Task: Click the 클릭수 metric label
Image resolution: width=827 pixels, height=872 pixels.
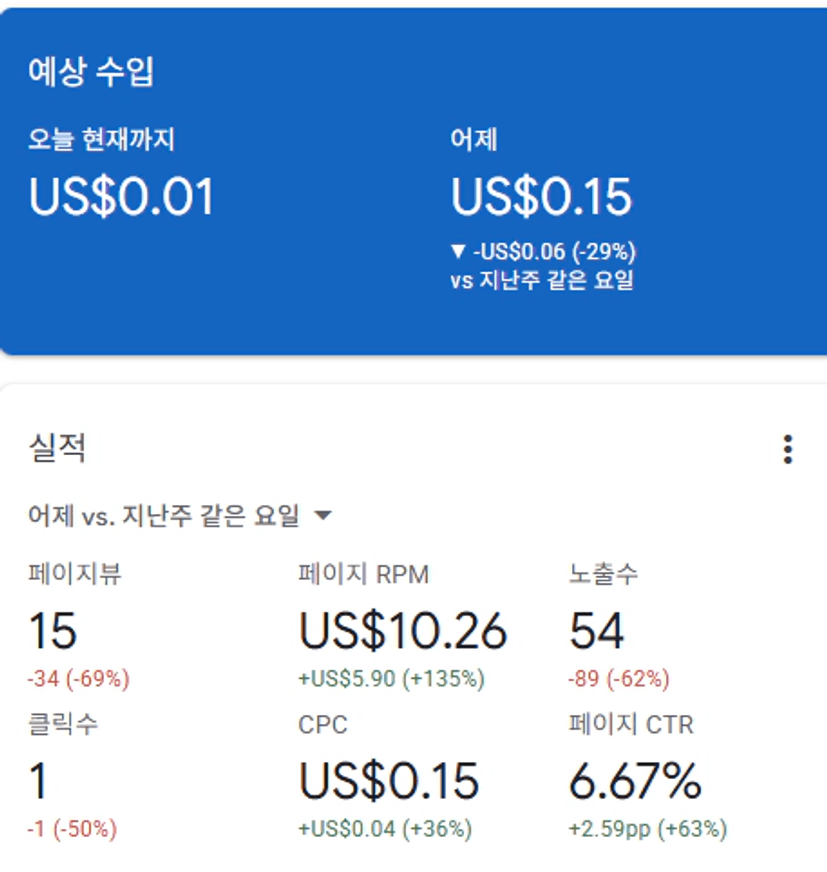Action: coord(63,724)
